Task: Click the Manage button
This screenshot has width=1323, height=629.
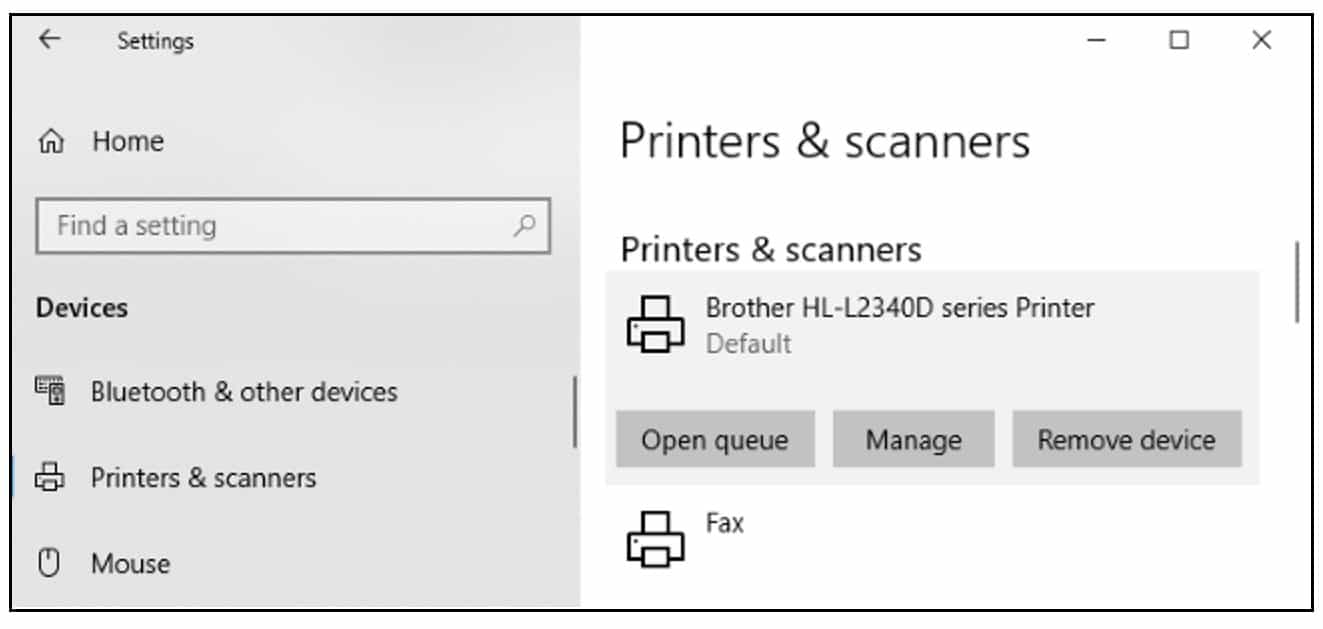Action: (x=914, y=439)
